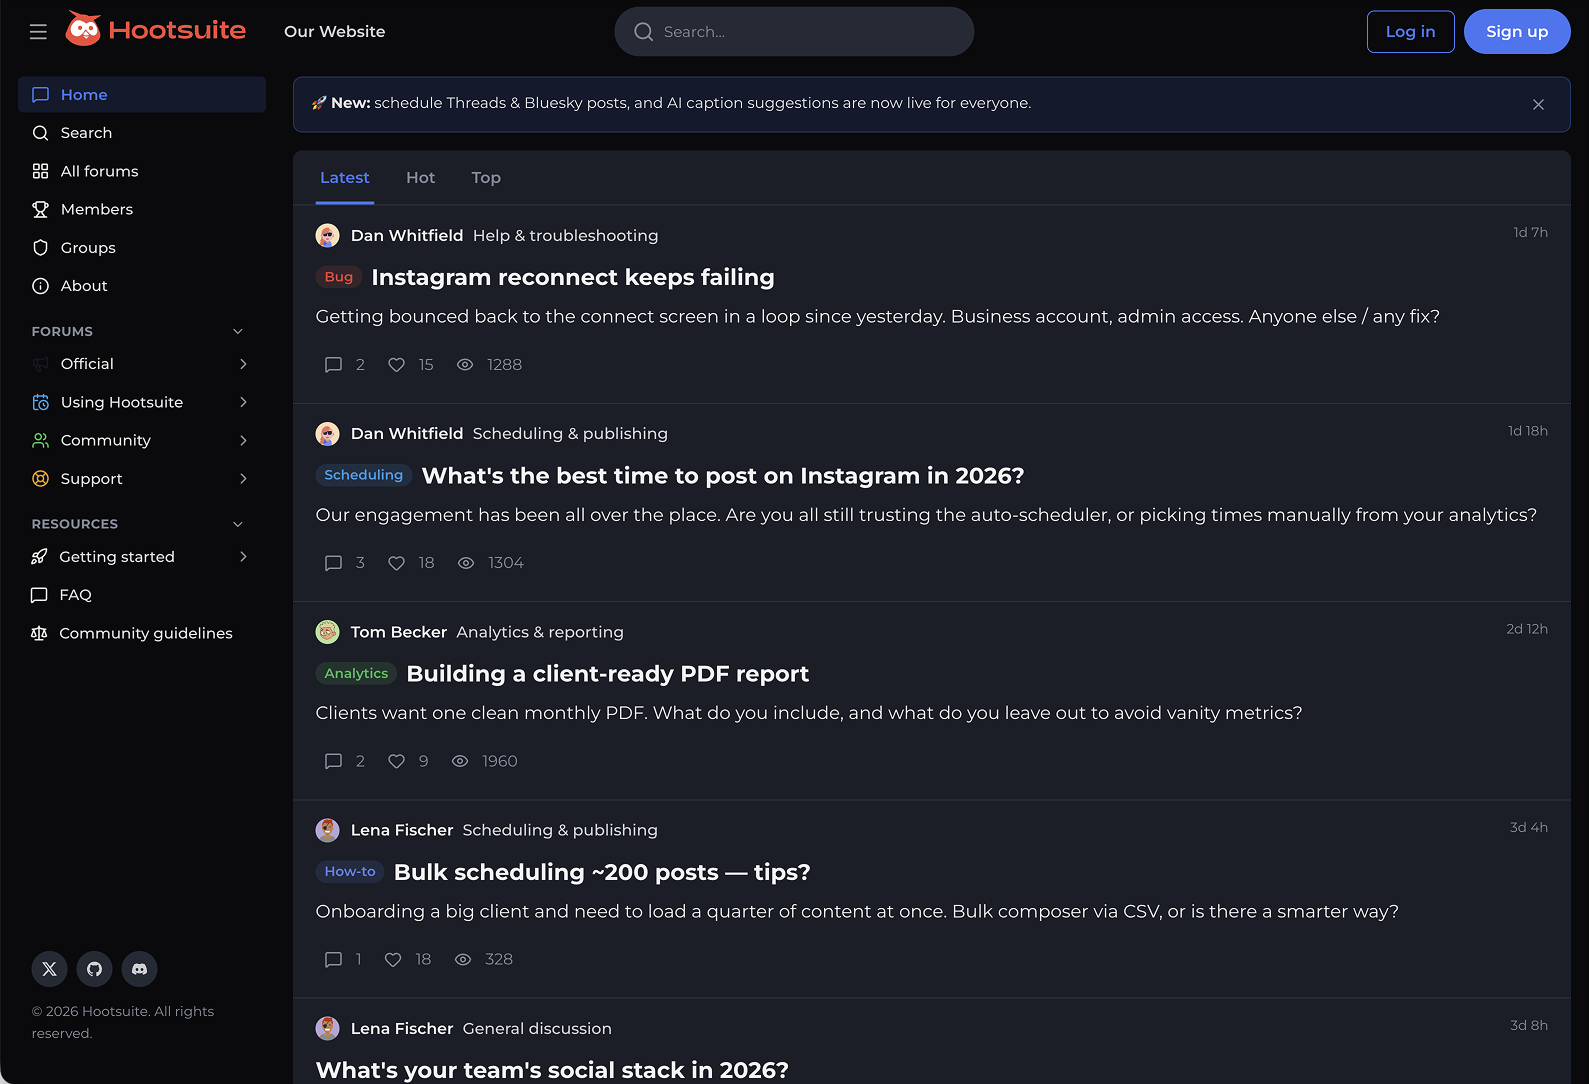Expand the Official forum category
Image resolution: width=1589 pixels, height=1084 pixels.
coord(243,364)
